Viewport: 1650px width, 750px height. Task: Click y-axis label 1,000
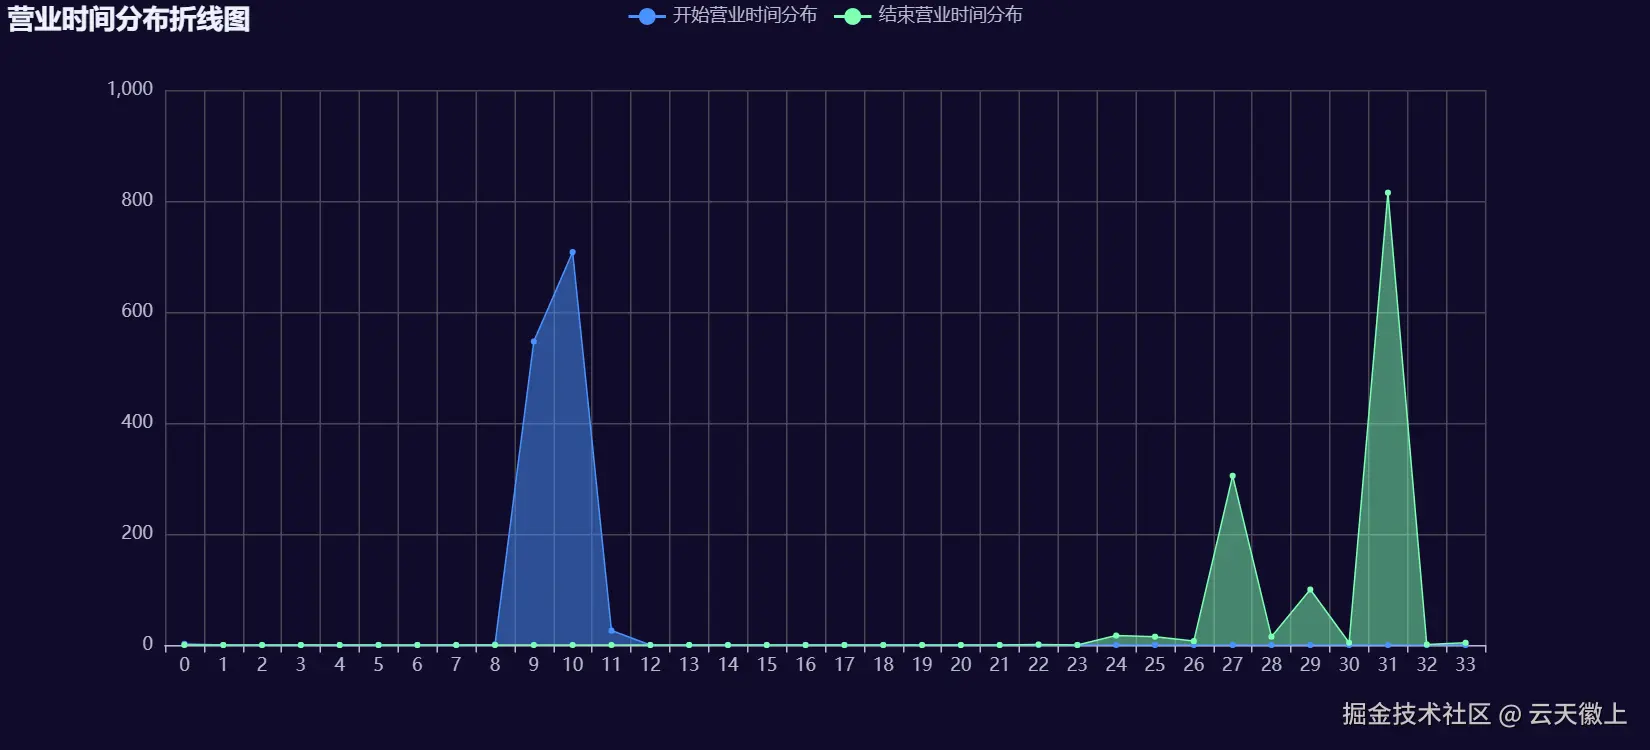tap(130, 89)
